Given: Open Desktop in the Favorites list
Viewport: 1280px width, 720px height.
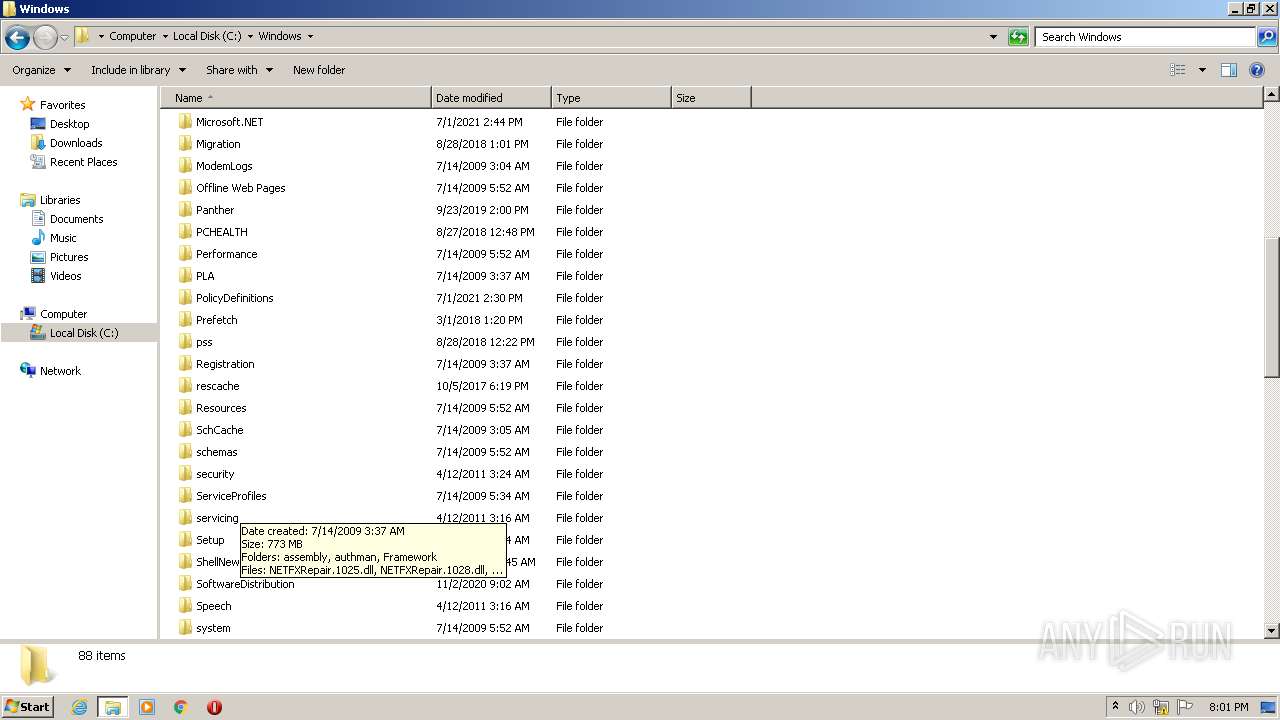Looking at the screenshot, I should pos(69,124).
